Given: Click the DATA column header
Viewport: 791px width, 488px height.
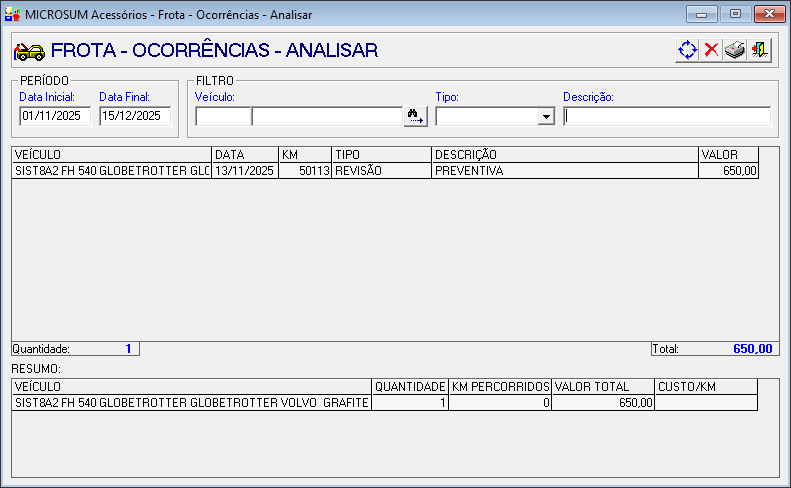Looking at the screenshot, I should [x=245, y=154].
